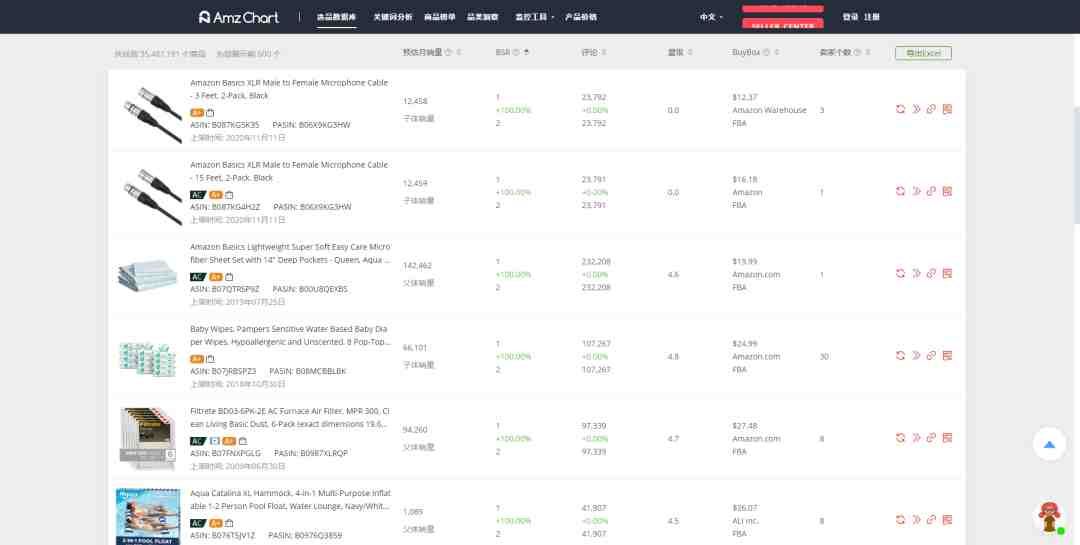Click help icon next to 预估月销量 header

[x=448, y=52]
